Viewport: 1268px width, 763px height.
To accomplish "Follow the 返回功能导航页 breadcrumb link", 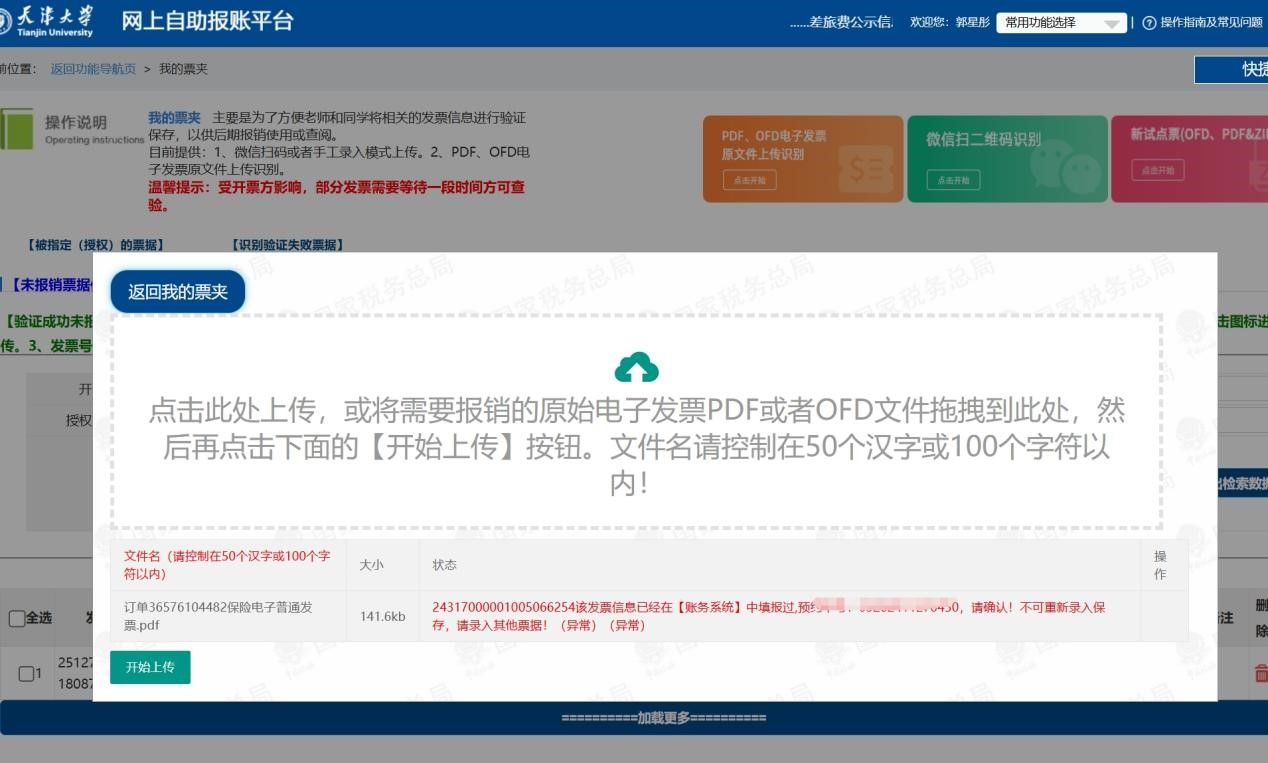I will point(93,69).
